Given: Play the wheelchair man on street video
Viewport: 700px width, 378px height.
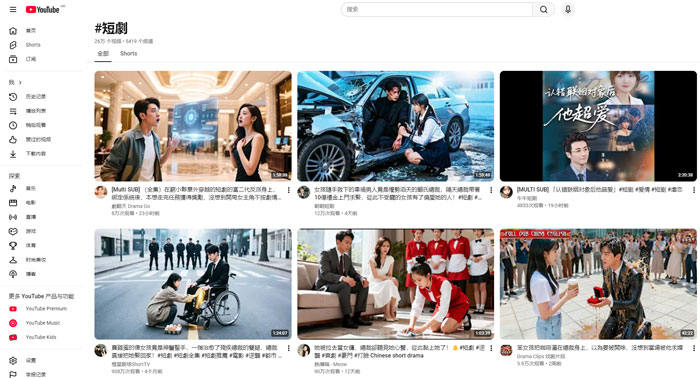Looking at the screenshot, I should coord(193,284).
